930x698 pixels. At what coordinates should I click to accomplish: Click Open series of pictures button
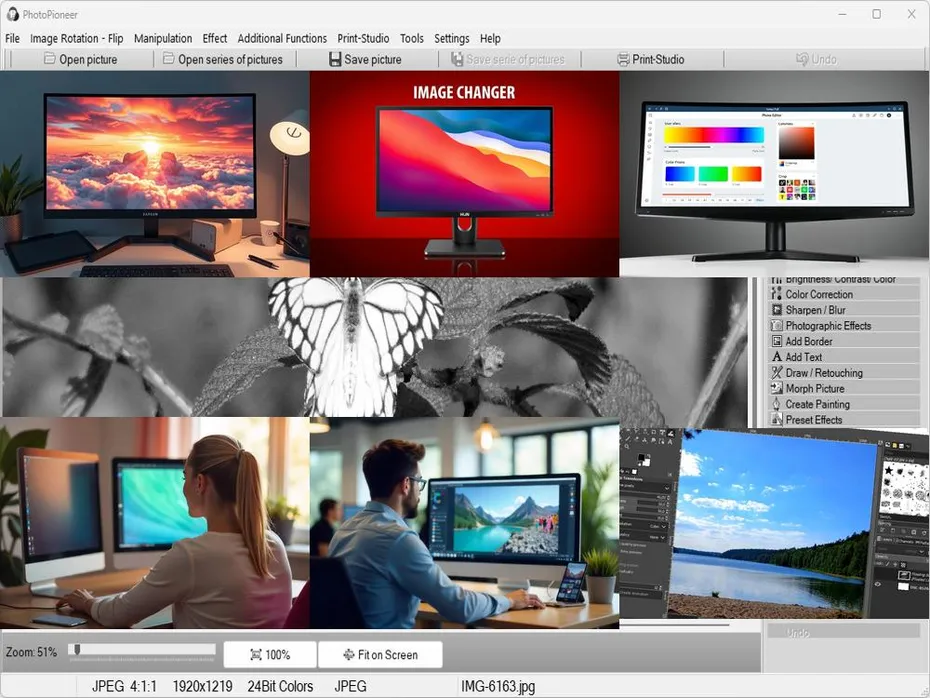(223, 60)
